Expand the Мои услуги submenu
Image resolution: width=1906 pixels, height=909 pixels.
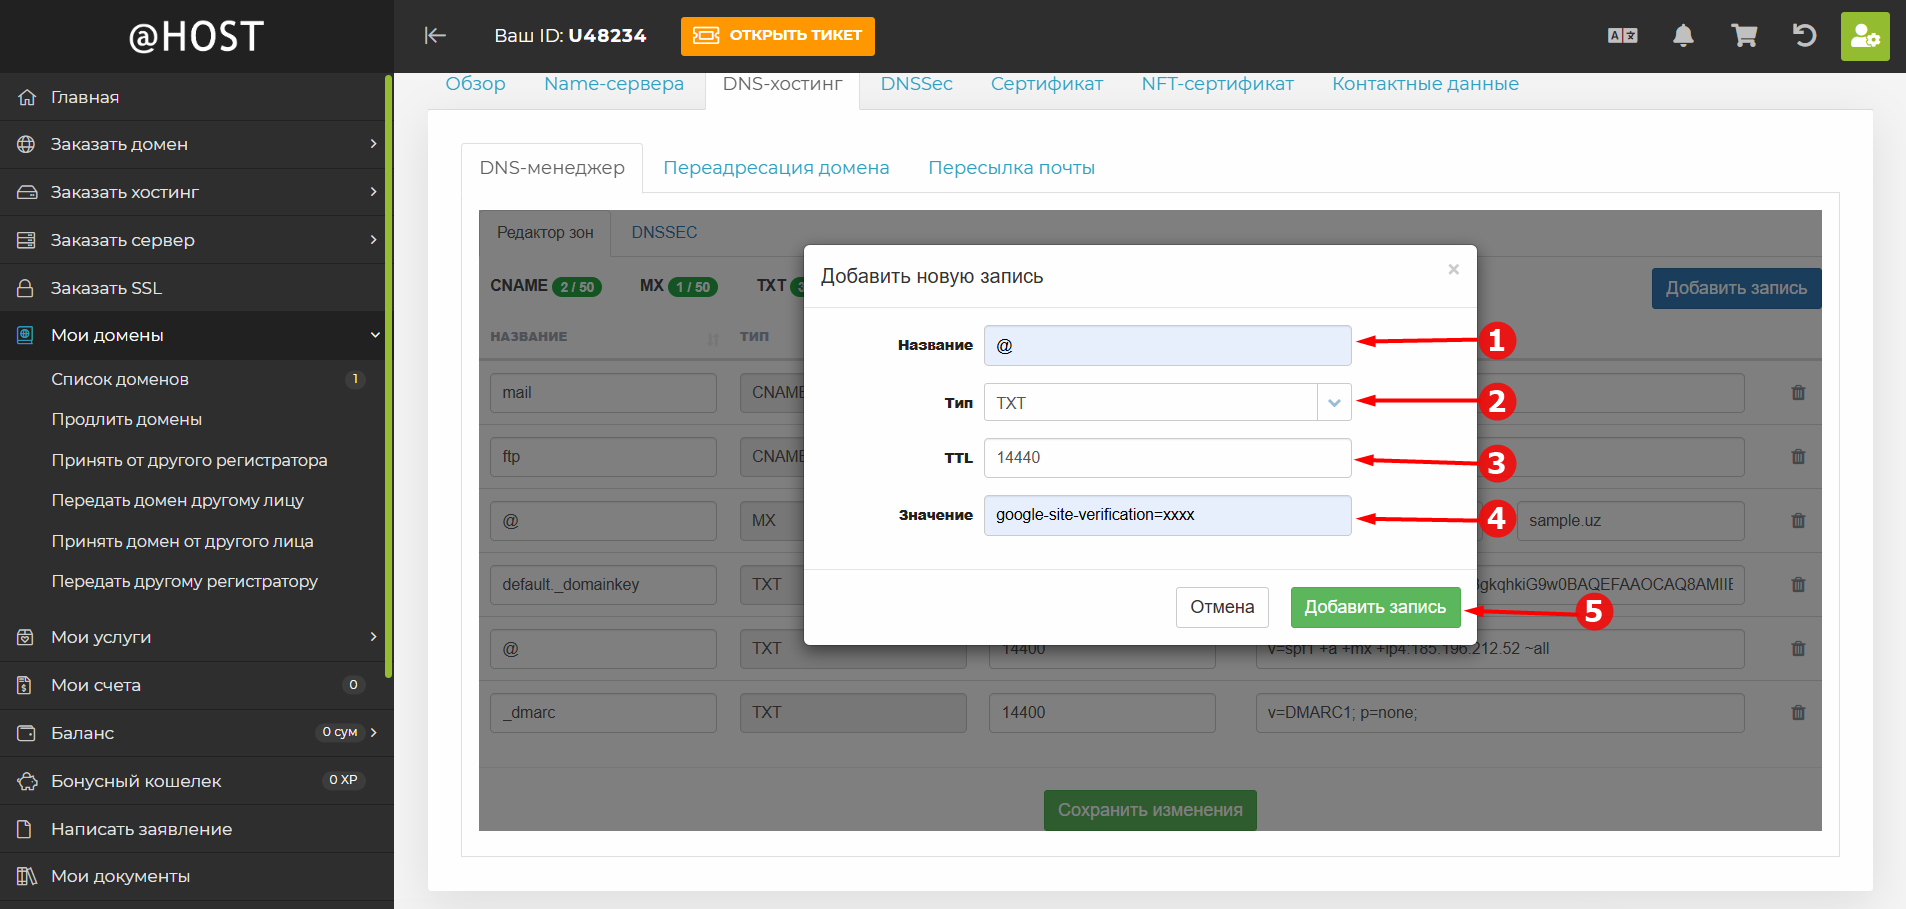[x=373, y=637]
